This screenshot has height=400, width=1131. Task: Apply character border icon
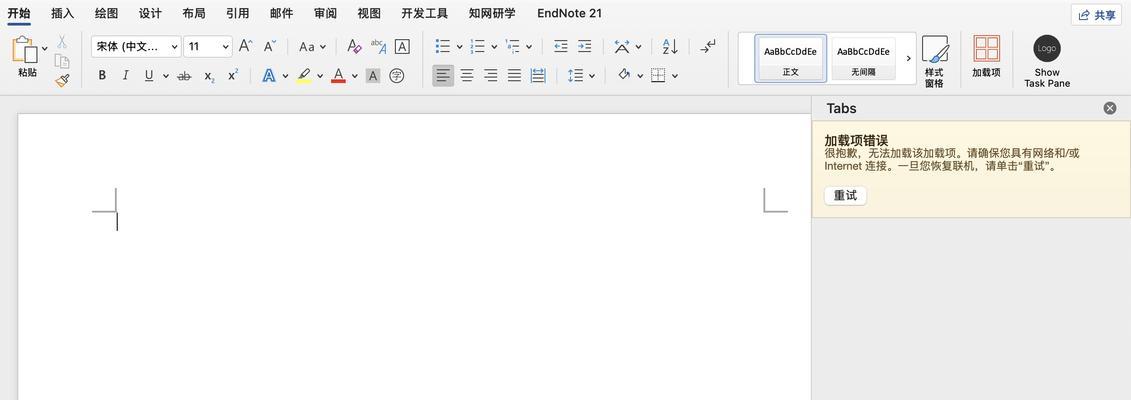tap(402, 46)
